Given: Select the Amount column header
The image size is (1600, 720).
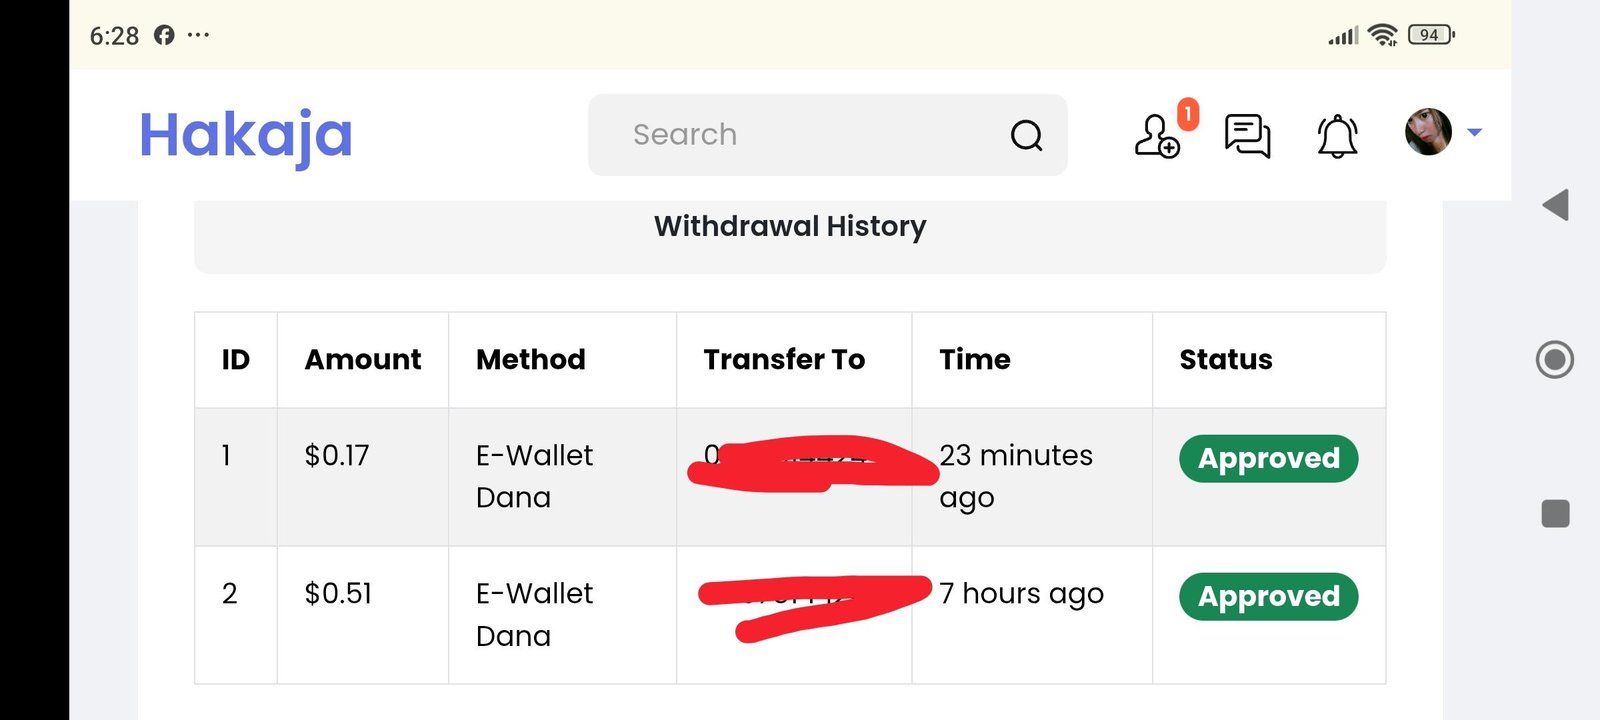Looking at the screenshot, I should pyautogui.click(x=363, y=360).
